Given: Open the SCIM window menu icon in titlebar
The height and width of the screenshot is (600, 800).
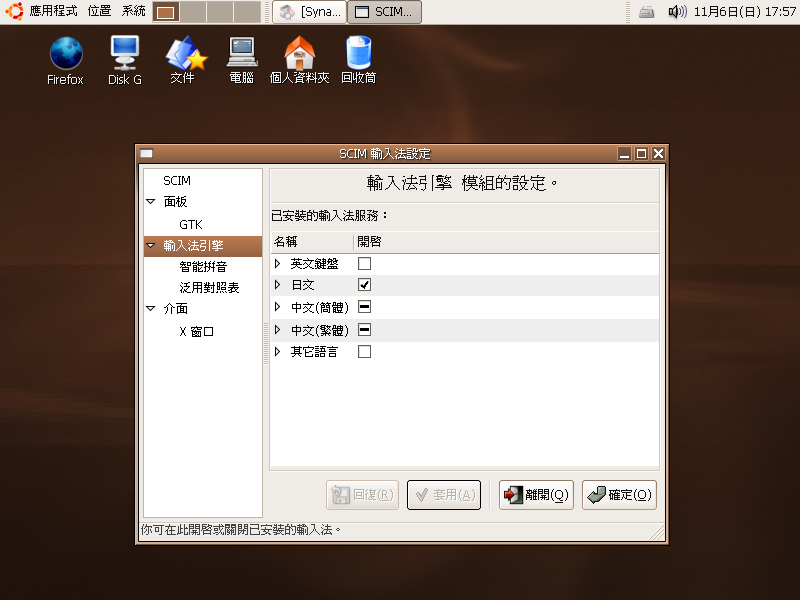Looking at the screenshot, I should click(x=146, y=154).
